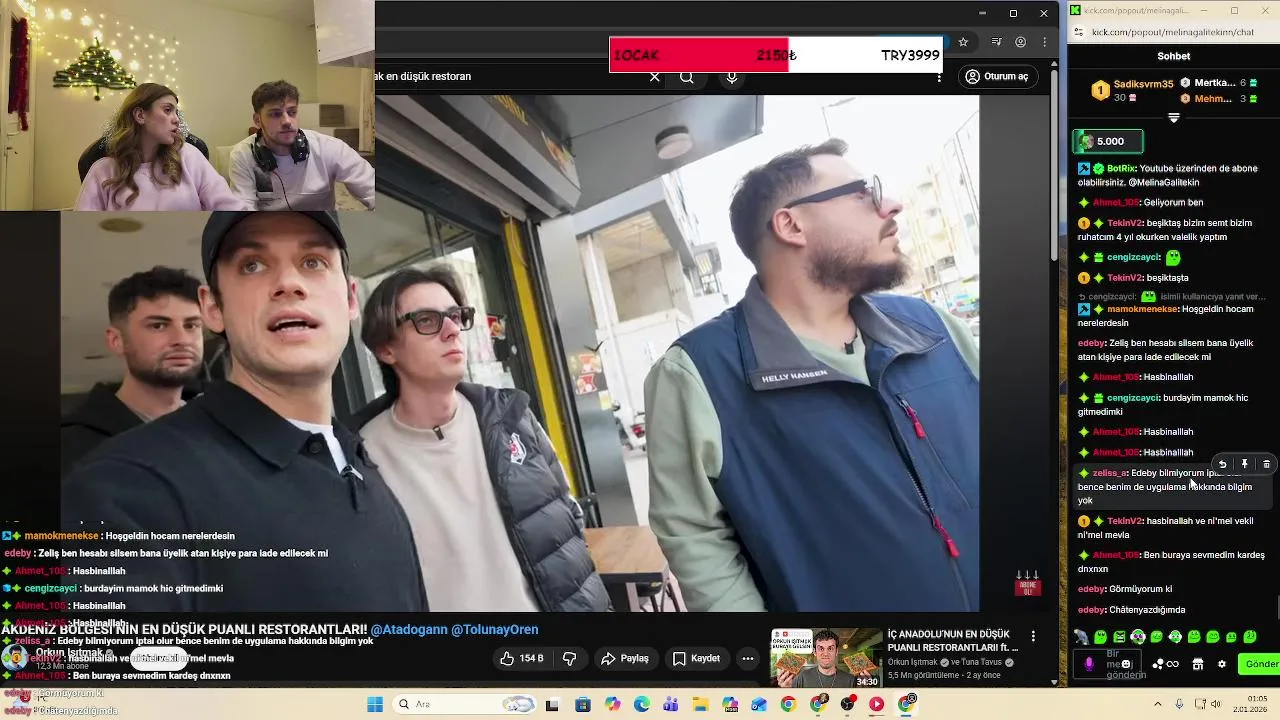
Task: Like the YouTube video showing 154 B
Action: (x=521, y=658)
